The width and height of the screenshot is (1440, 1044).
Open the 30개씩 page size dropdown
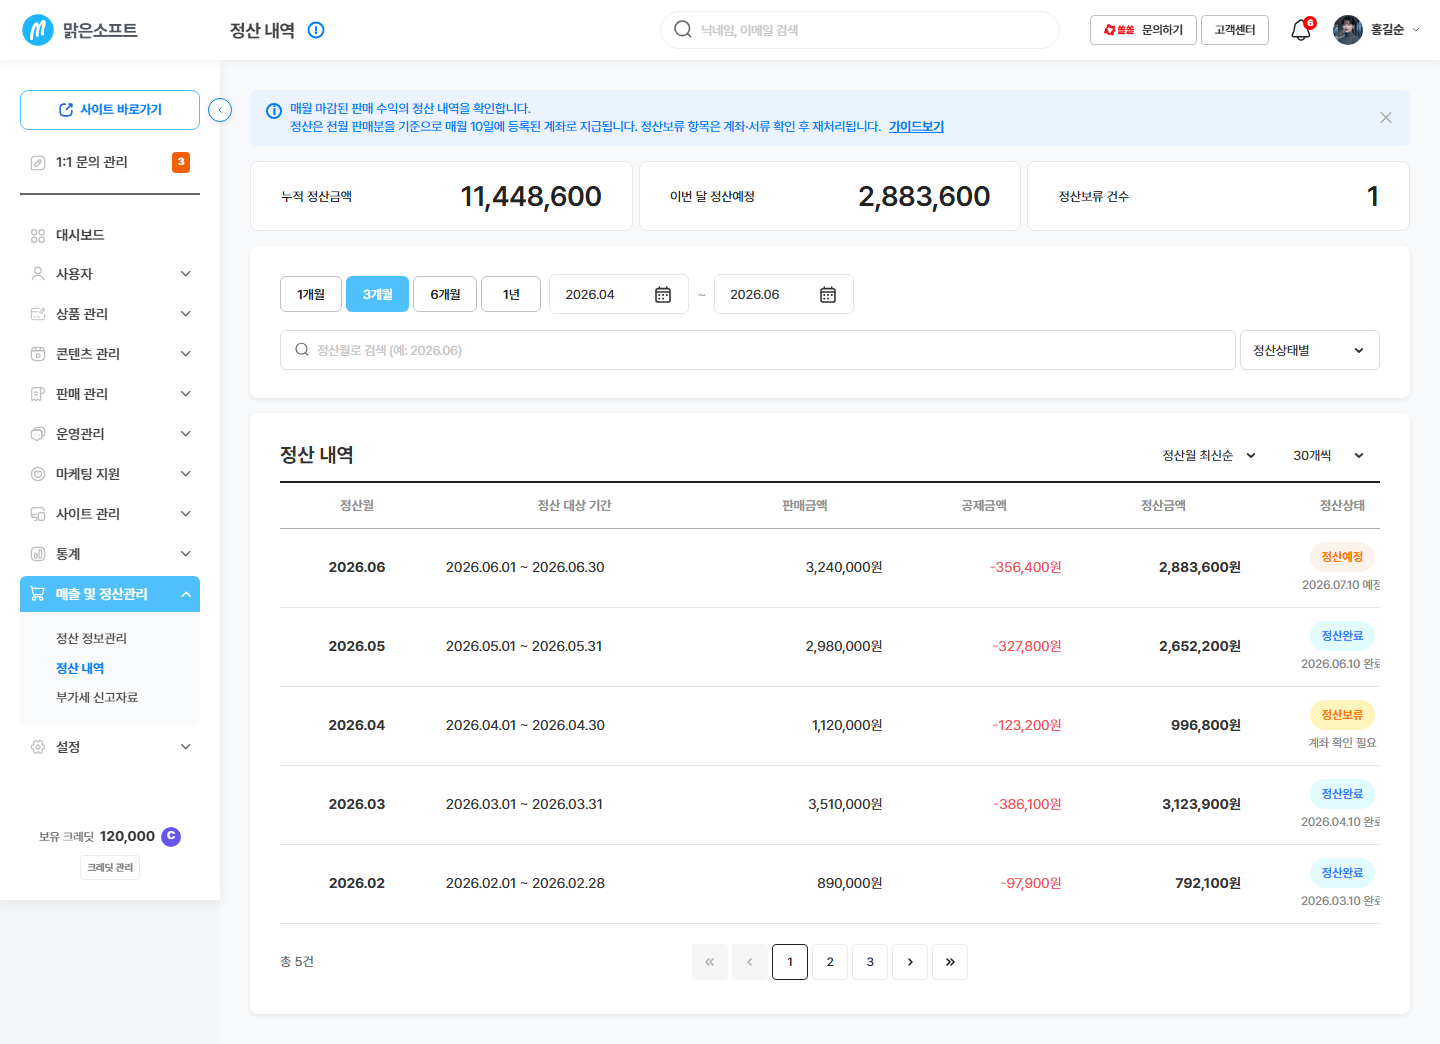coord(1328,455)
